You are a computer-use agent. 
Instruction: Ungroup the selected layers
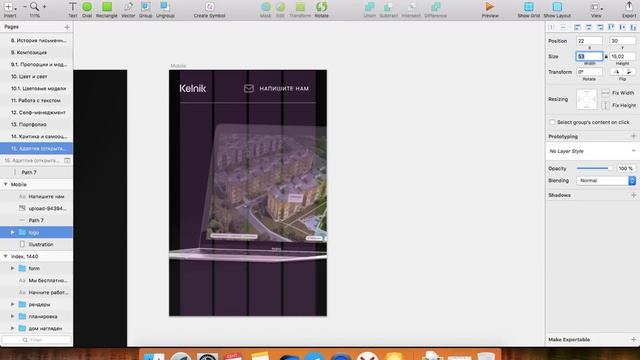tap(165, 10)
